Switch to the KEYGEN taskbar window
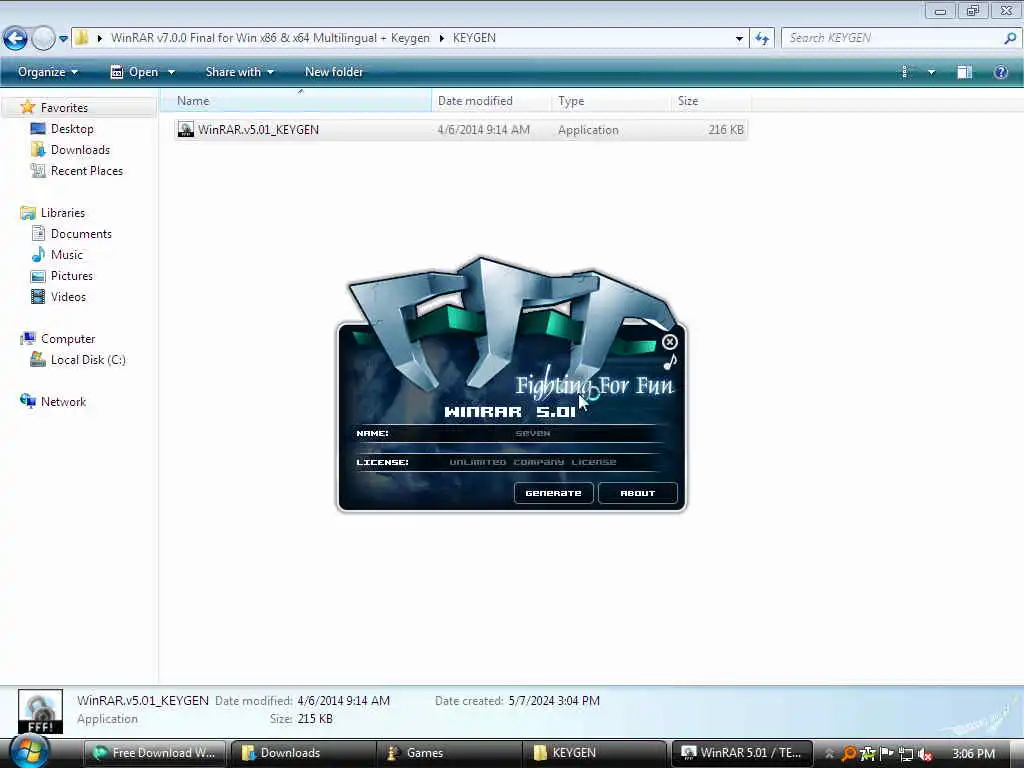 pos(595,753)
